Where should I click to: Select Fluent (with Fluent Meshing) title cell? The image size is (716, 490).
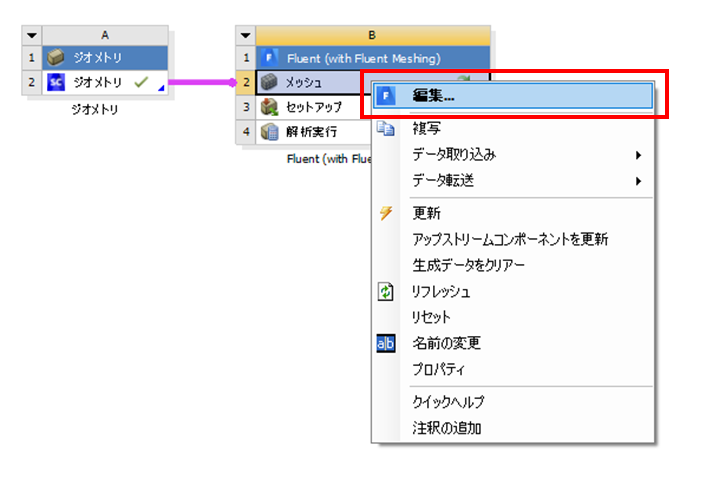pyautogui.click(x=373, y=58)
